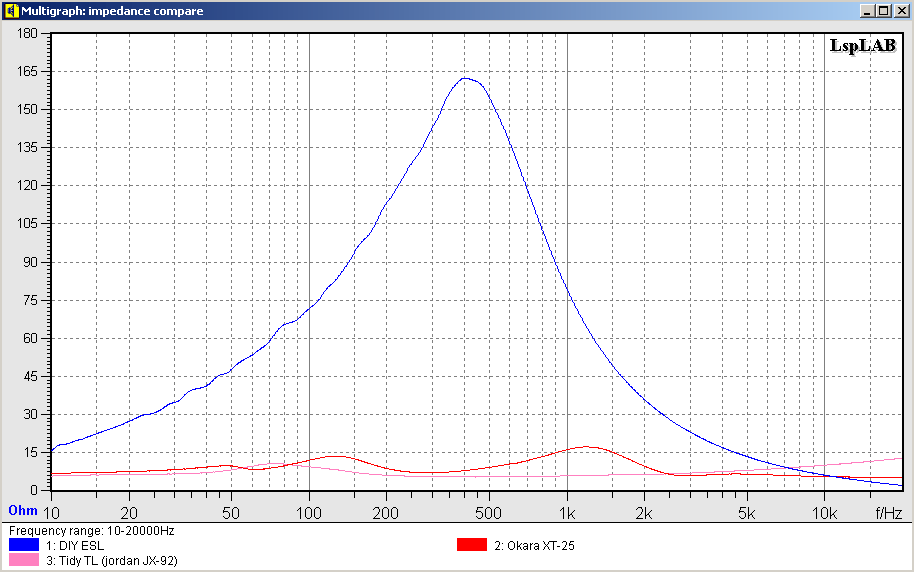Click the red Okara curve peak near 1k
914x572 pixels.
coord(586,447)
